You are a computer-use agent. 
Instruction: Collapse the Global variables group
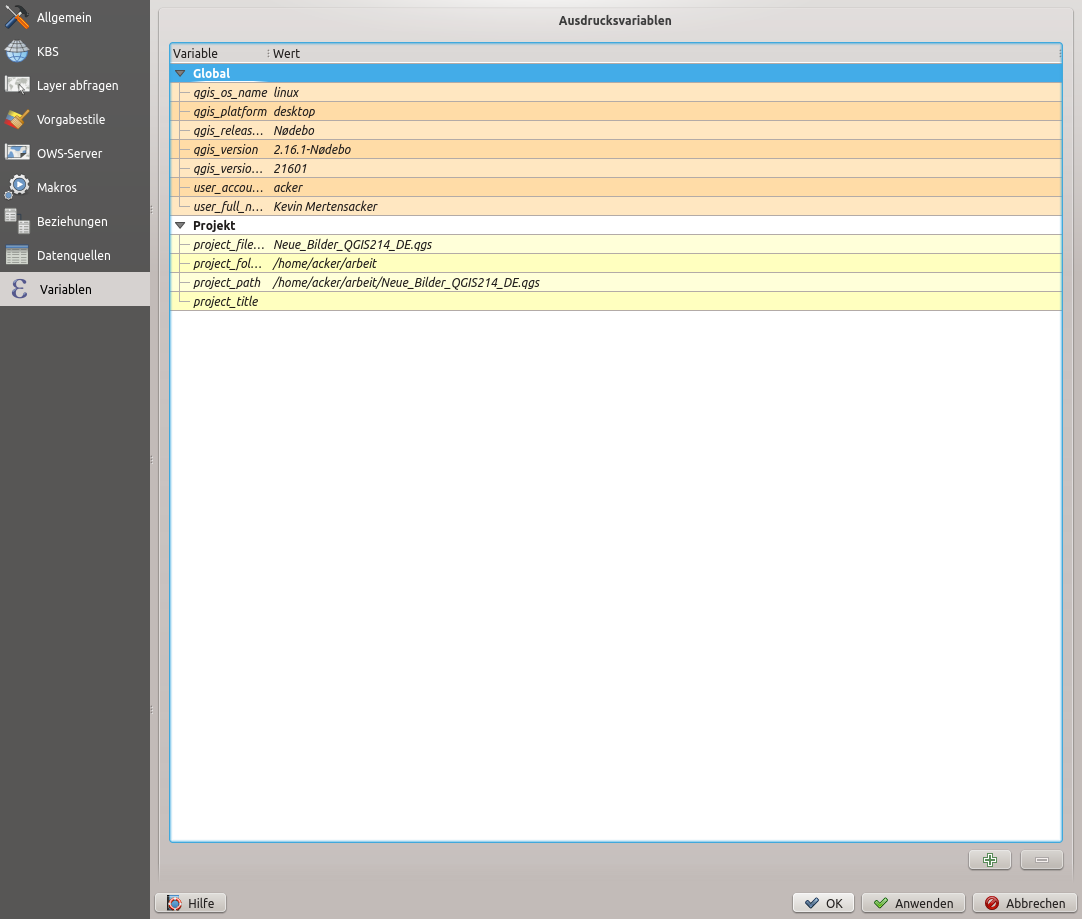tap(180, 73)
